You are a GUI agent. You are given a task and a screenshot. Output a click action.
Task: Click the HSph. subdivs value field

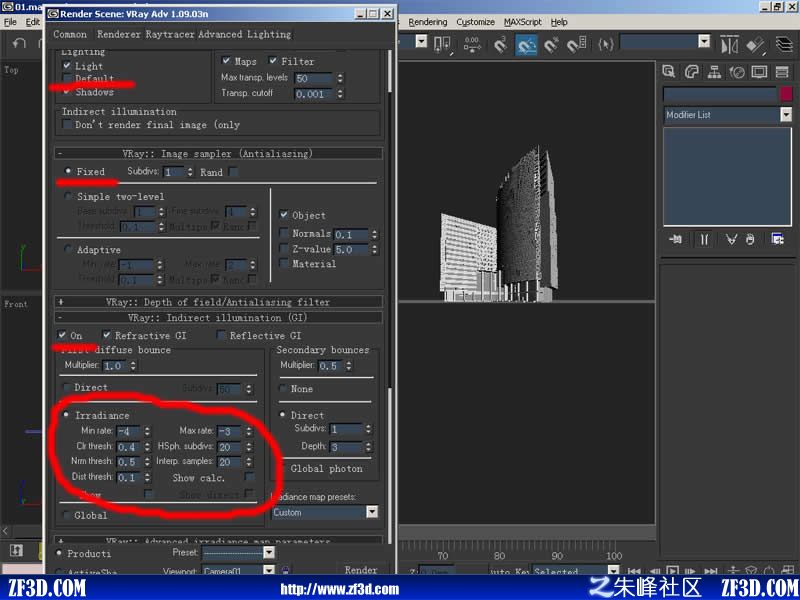click(231, 446)
